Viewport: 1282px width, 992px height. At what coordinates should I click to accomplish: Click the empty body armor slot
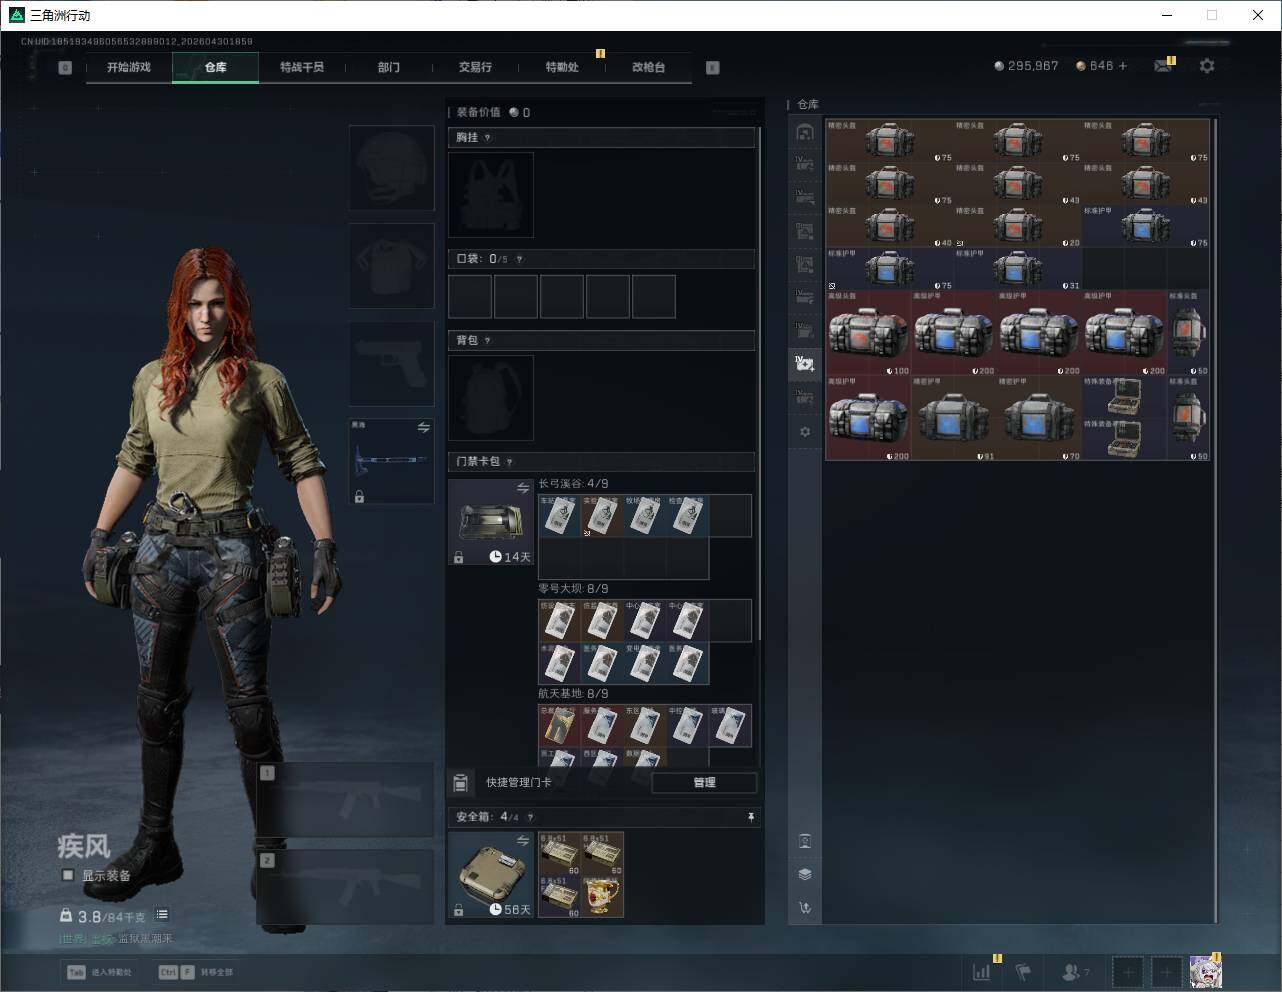[392, 266]
